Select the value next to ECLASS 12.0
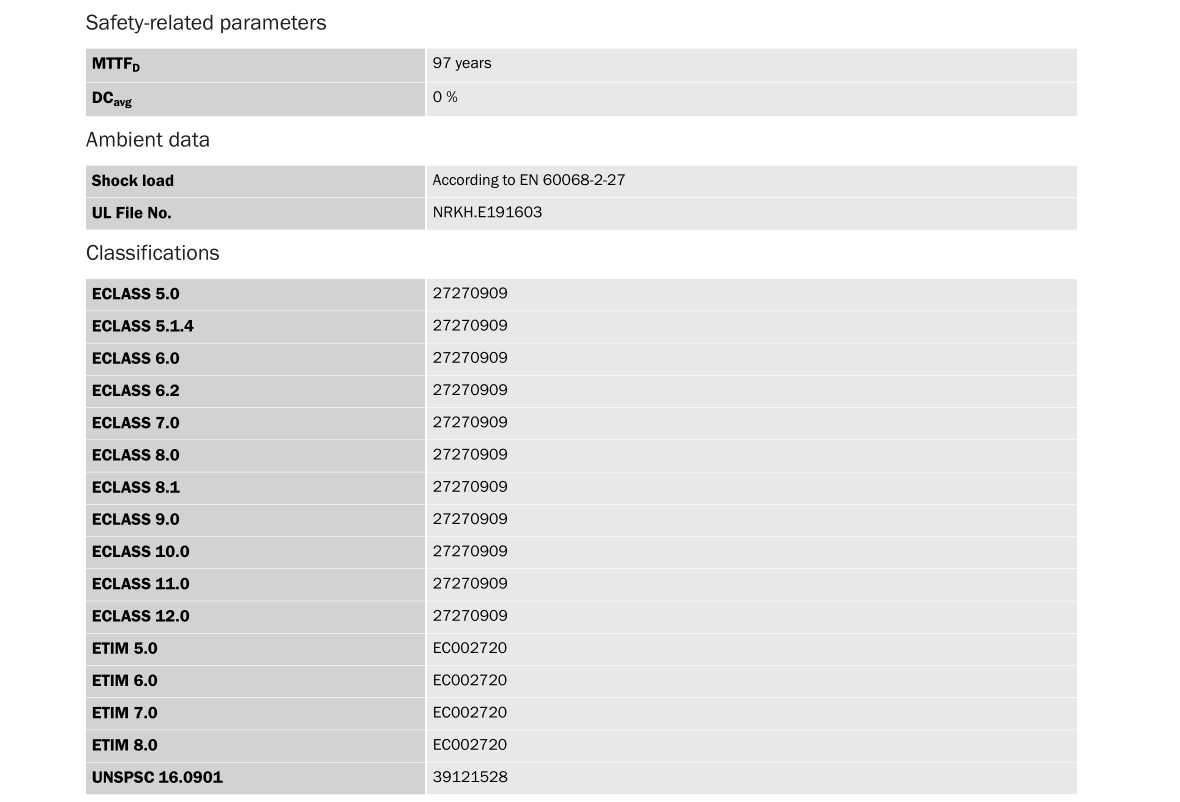 pos(470,615)
